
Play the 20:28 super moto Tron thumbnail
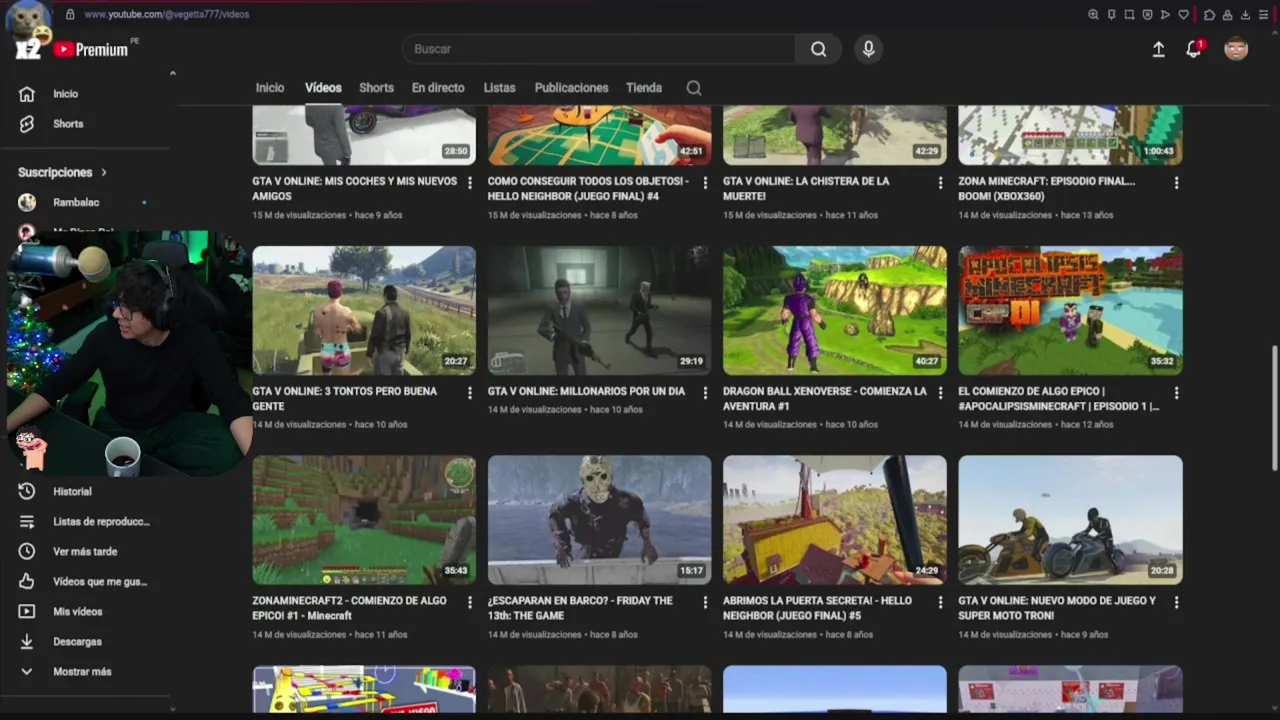1070,520
